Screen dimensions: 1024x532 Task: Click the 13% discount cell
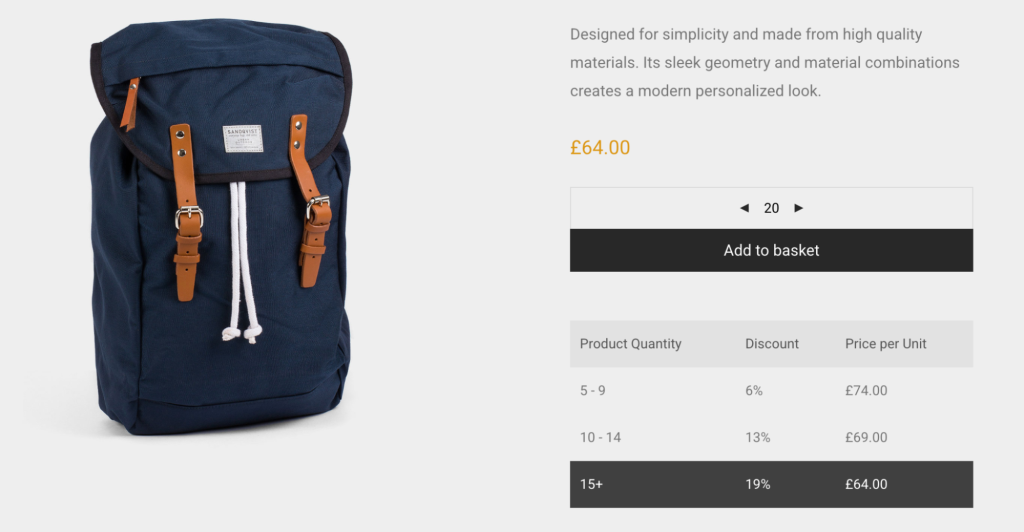click(x=757, y=438)
